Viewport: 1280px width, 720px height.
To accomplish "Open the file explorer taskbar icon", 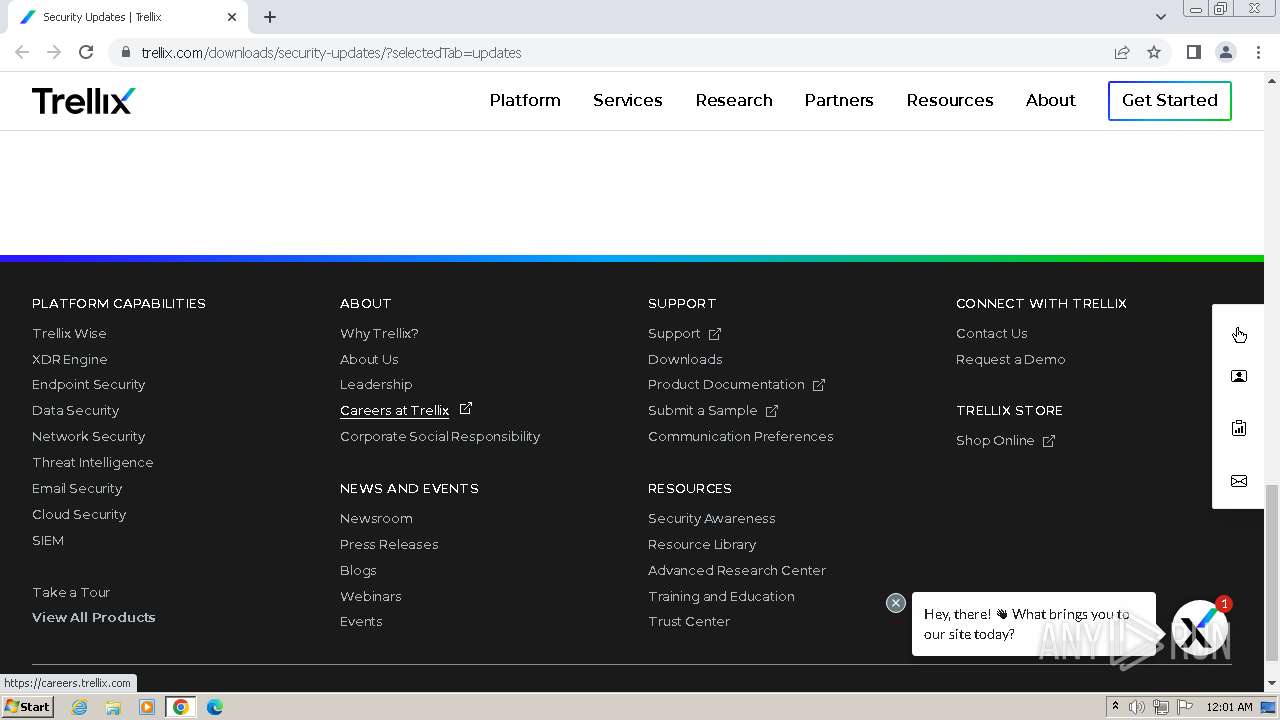I will [x=113, y=707].
